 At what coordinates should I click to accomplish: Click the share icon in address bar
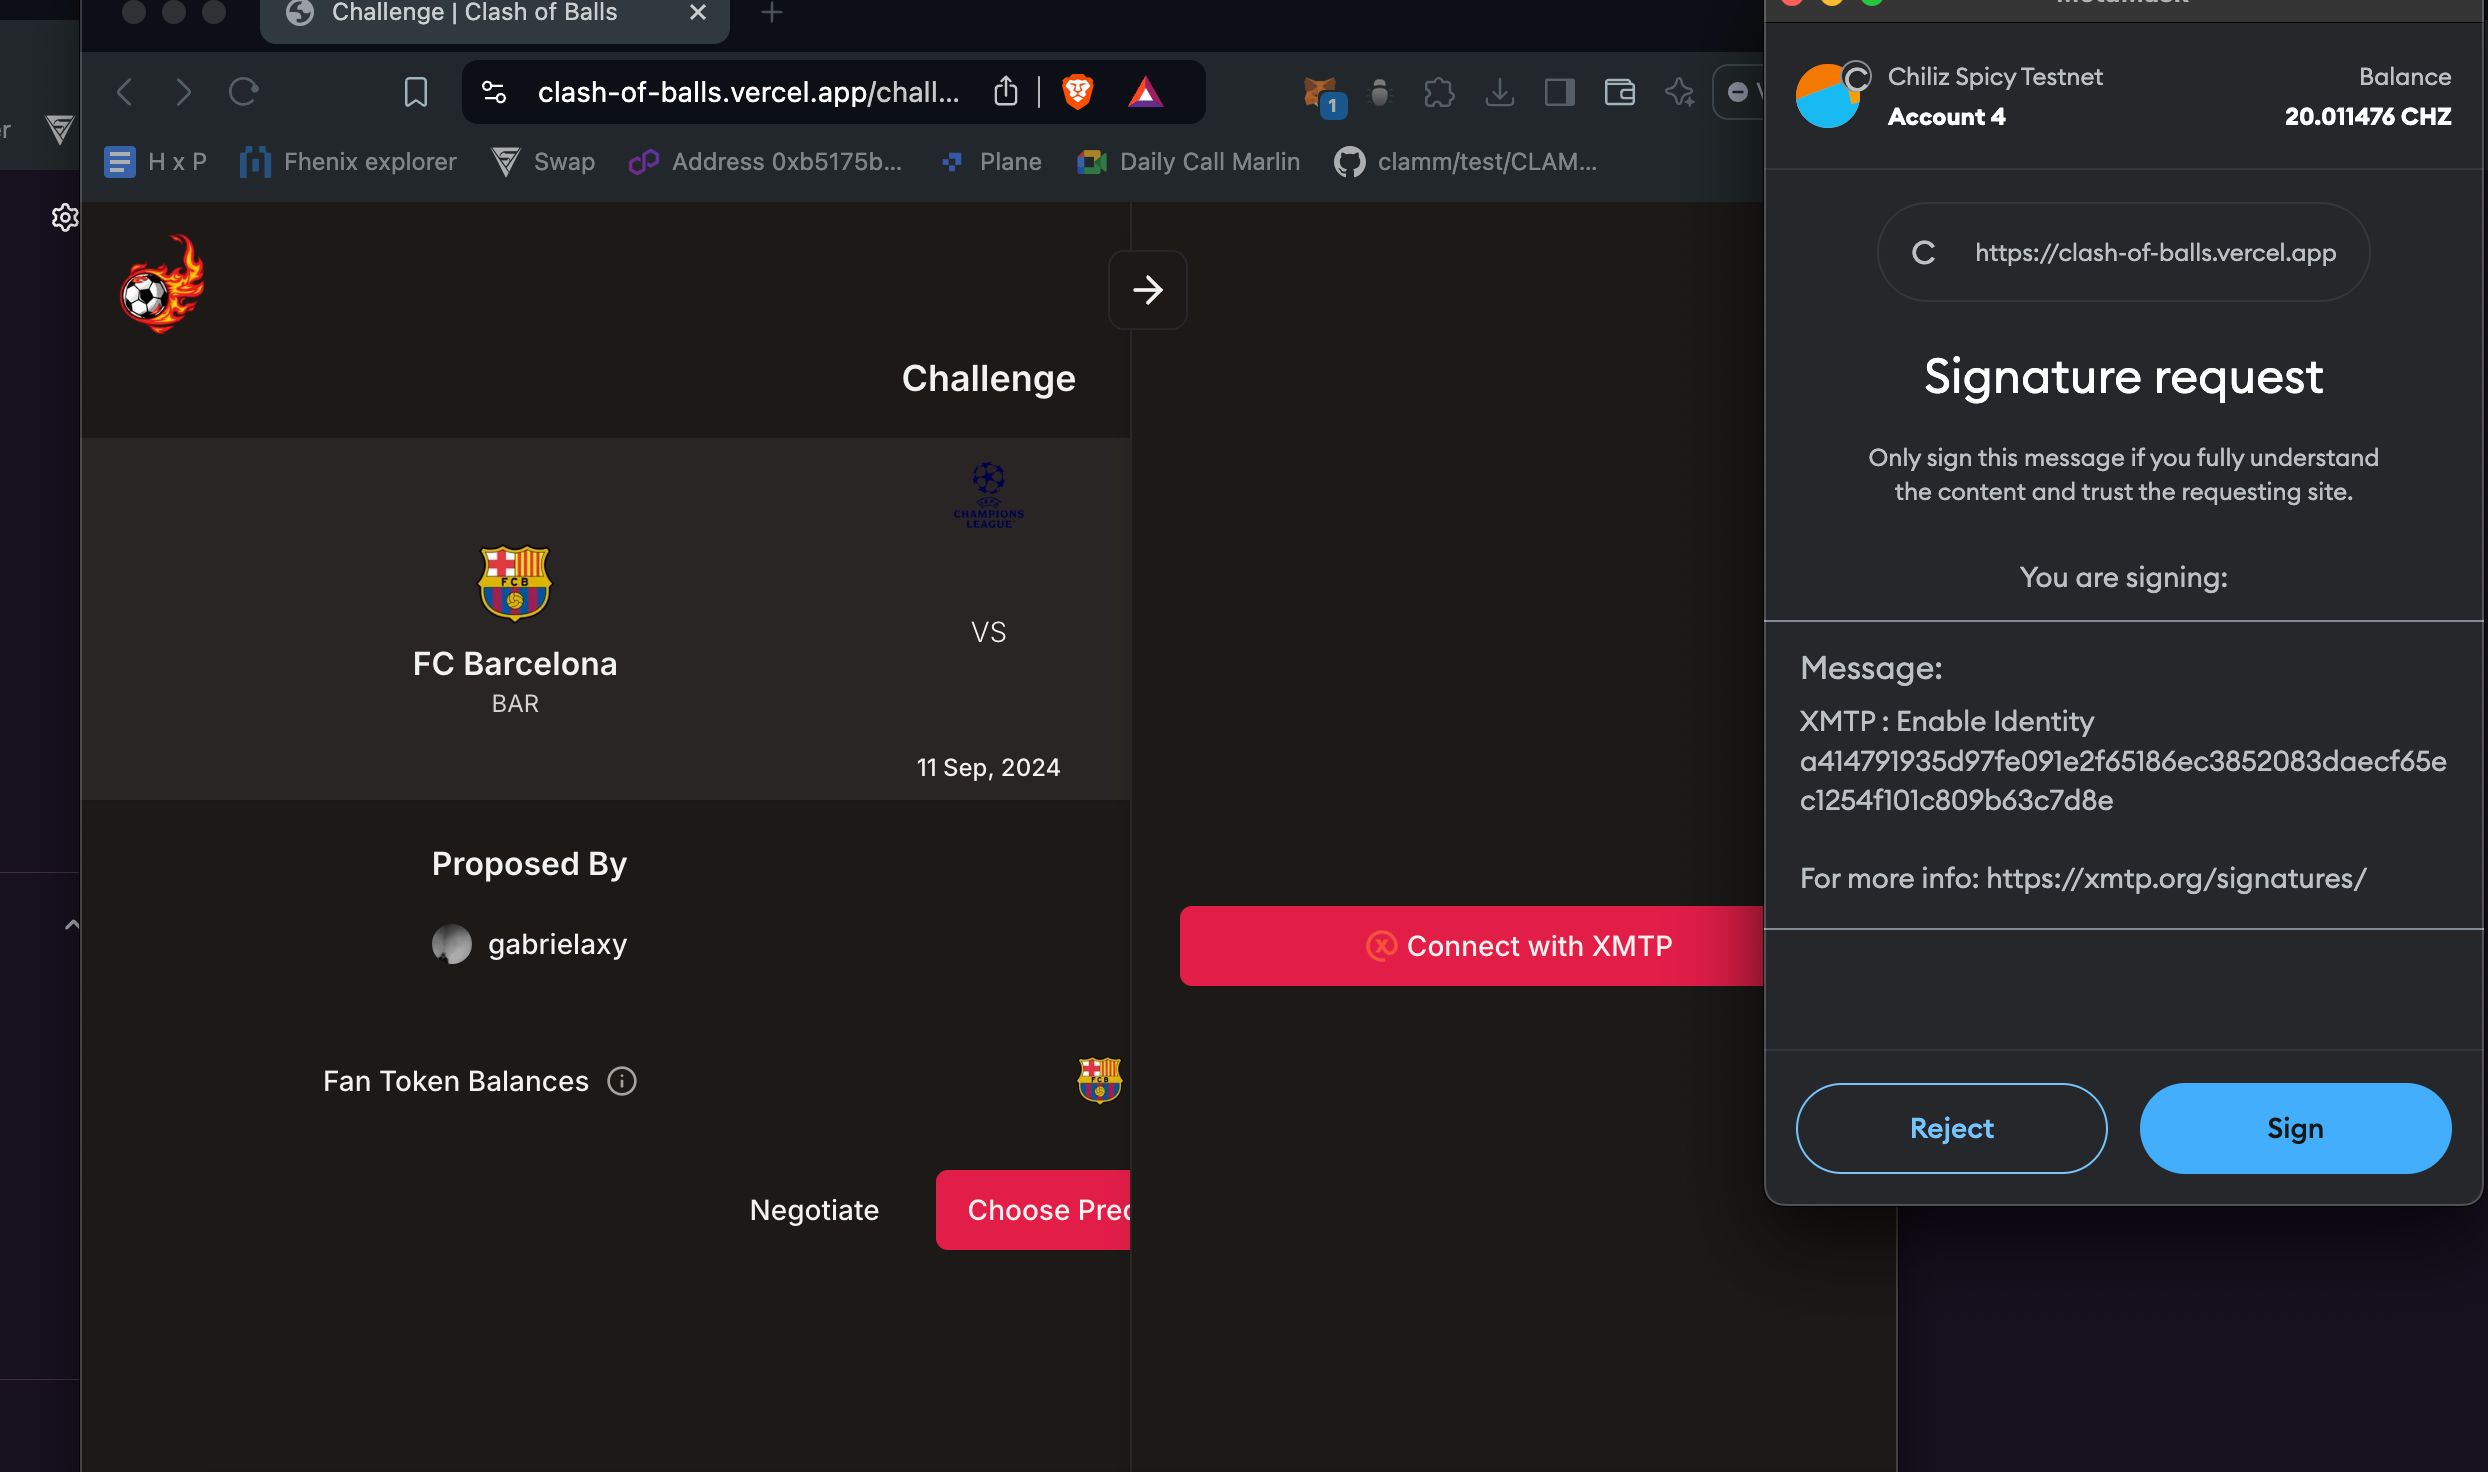click(x=1006, y=92)
